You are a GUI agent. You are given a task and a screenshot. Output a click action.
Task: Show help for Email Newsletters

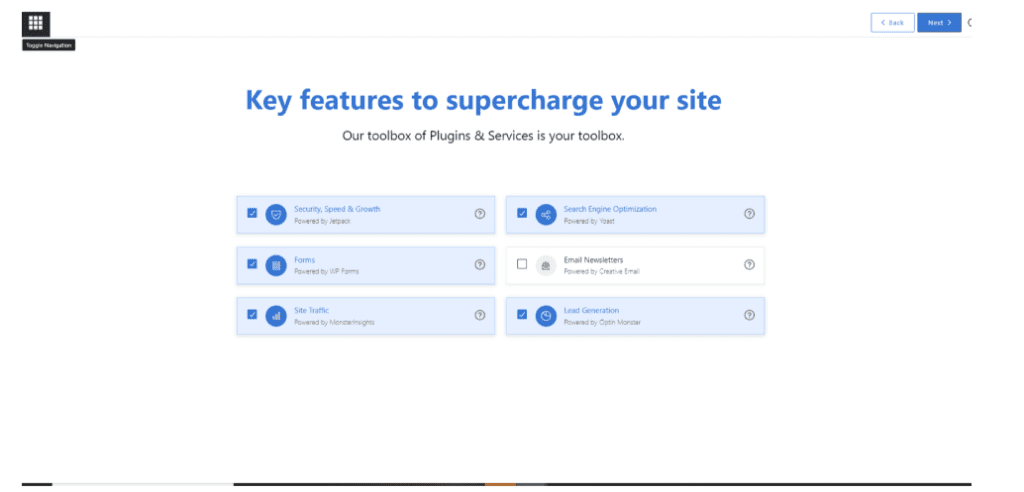[749, 265]
